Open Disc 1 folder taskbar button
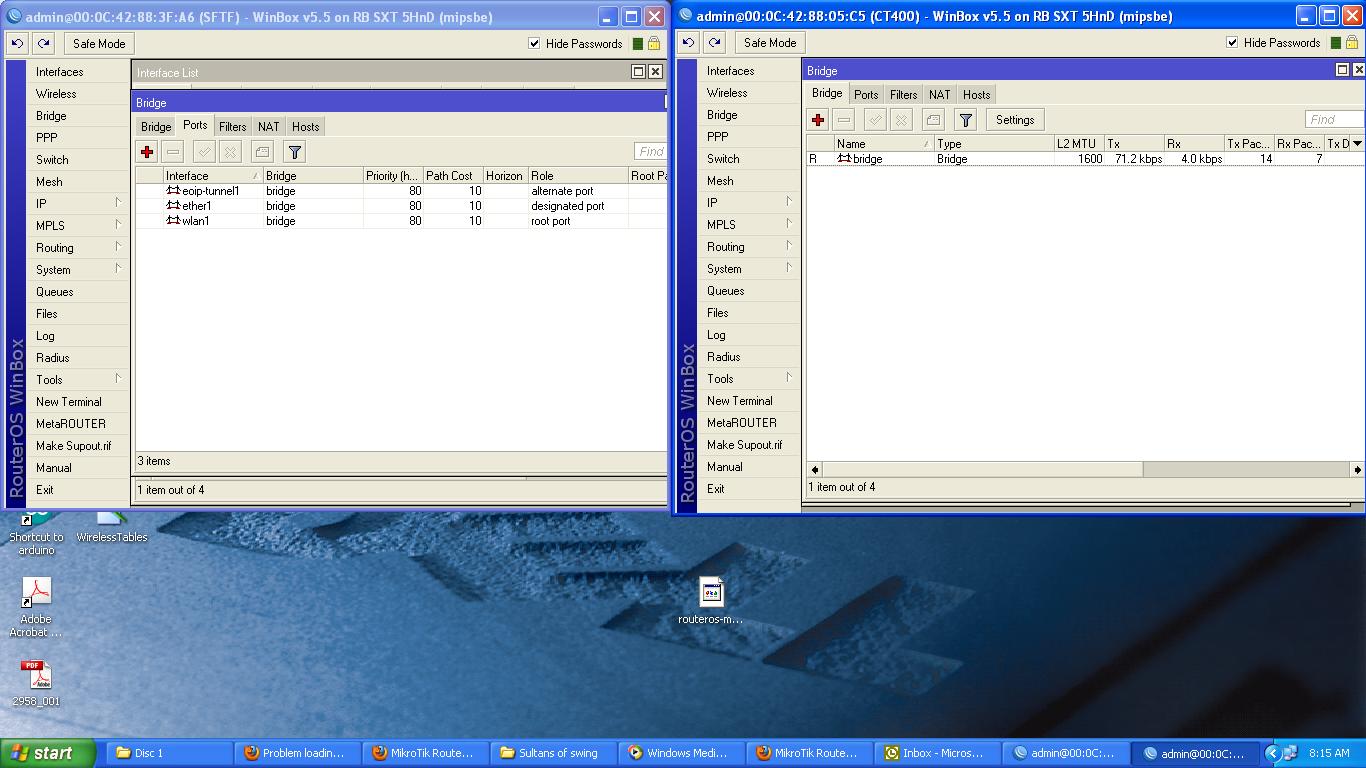 click(168, 753)
